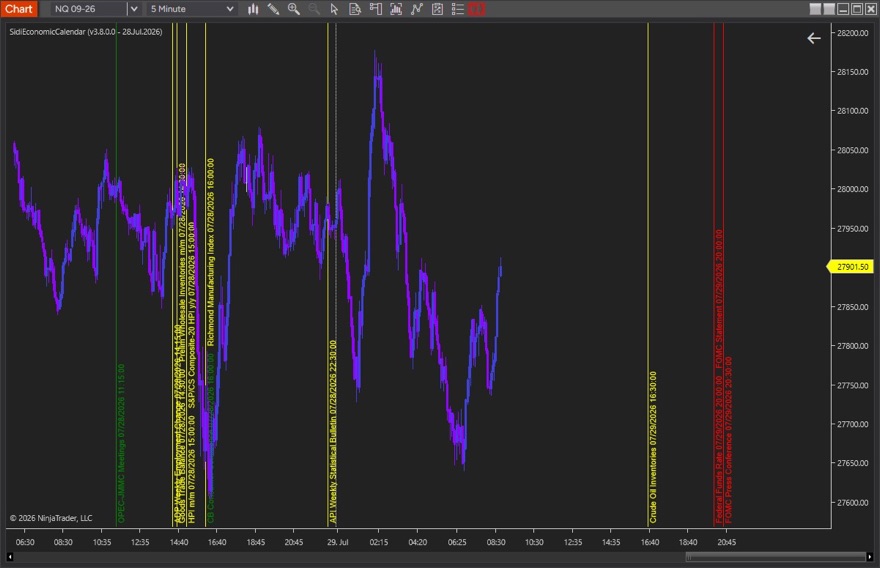The image size is (880, 568).
Task: Open the chart Properties list icon
Action: (457, 9)
